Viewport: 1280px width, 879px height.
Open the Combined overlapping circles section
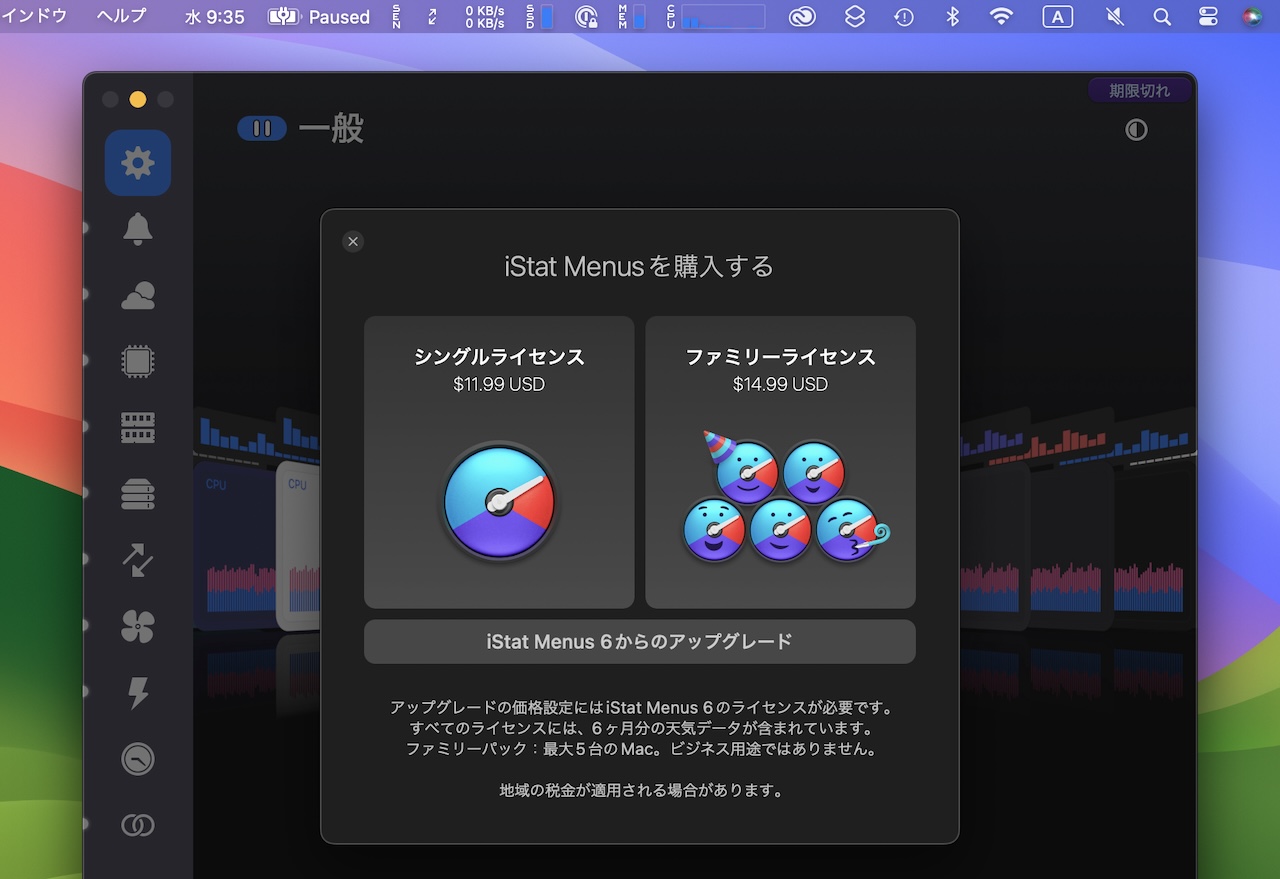point(138,825)
